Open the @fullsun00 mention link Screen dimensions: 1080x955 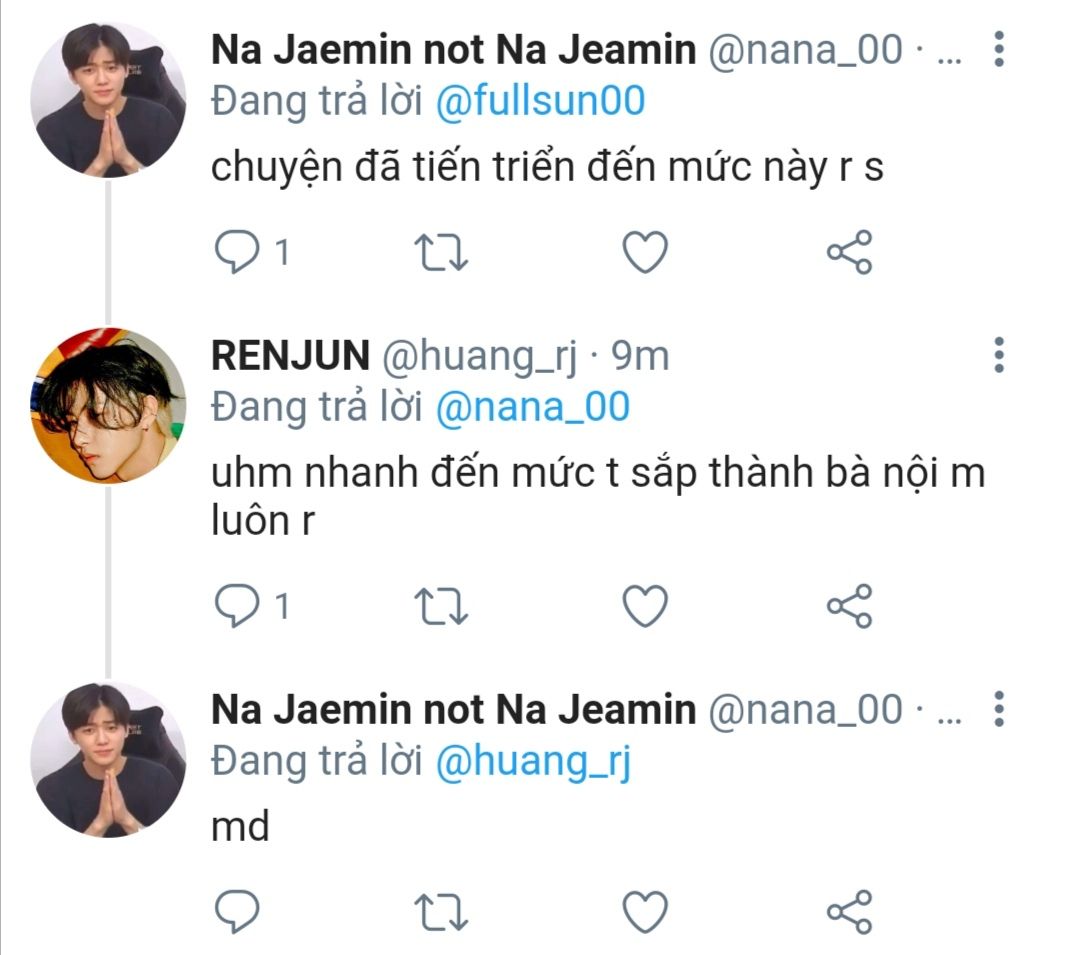click(x=541, y=102)
